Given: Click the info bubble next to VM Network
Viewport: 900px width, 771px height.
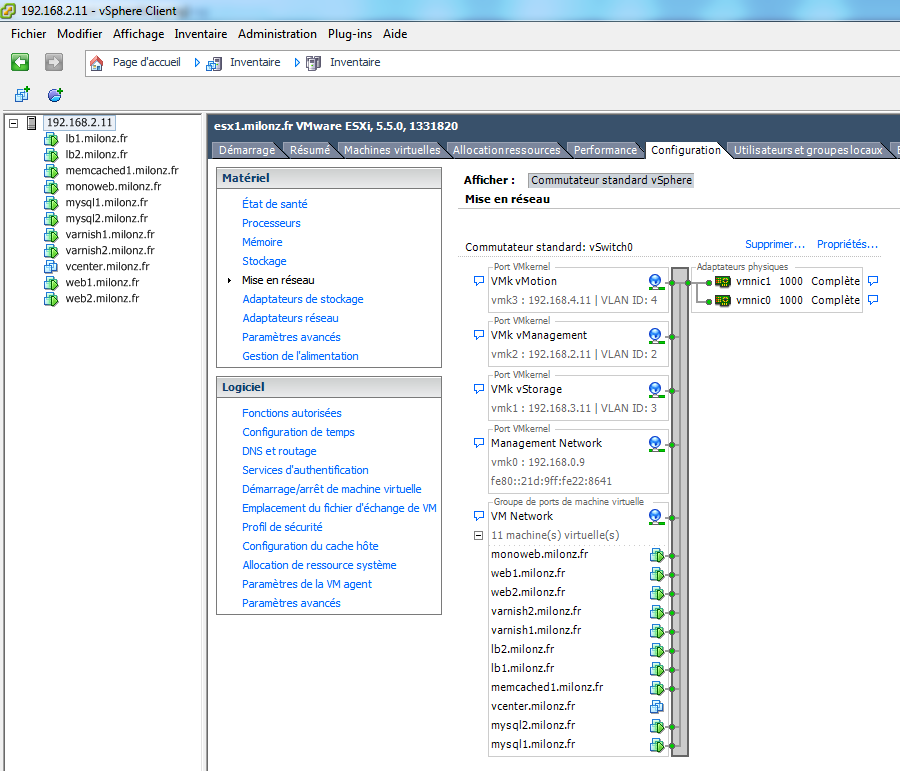Looking at the screenshot, I should [479, 516].
